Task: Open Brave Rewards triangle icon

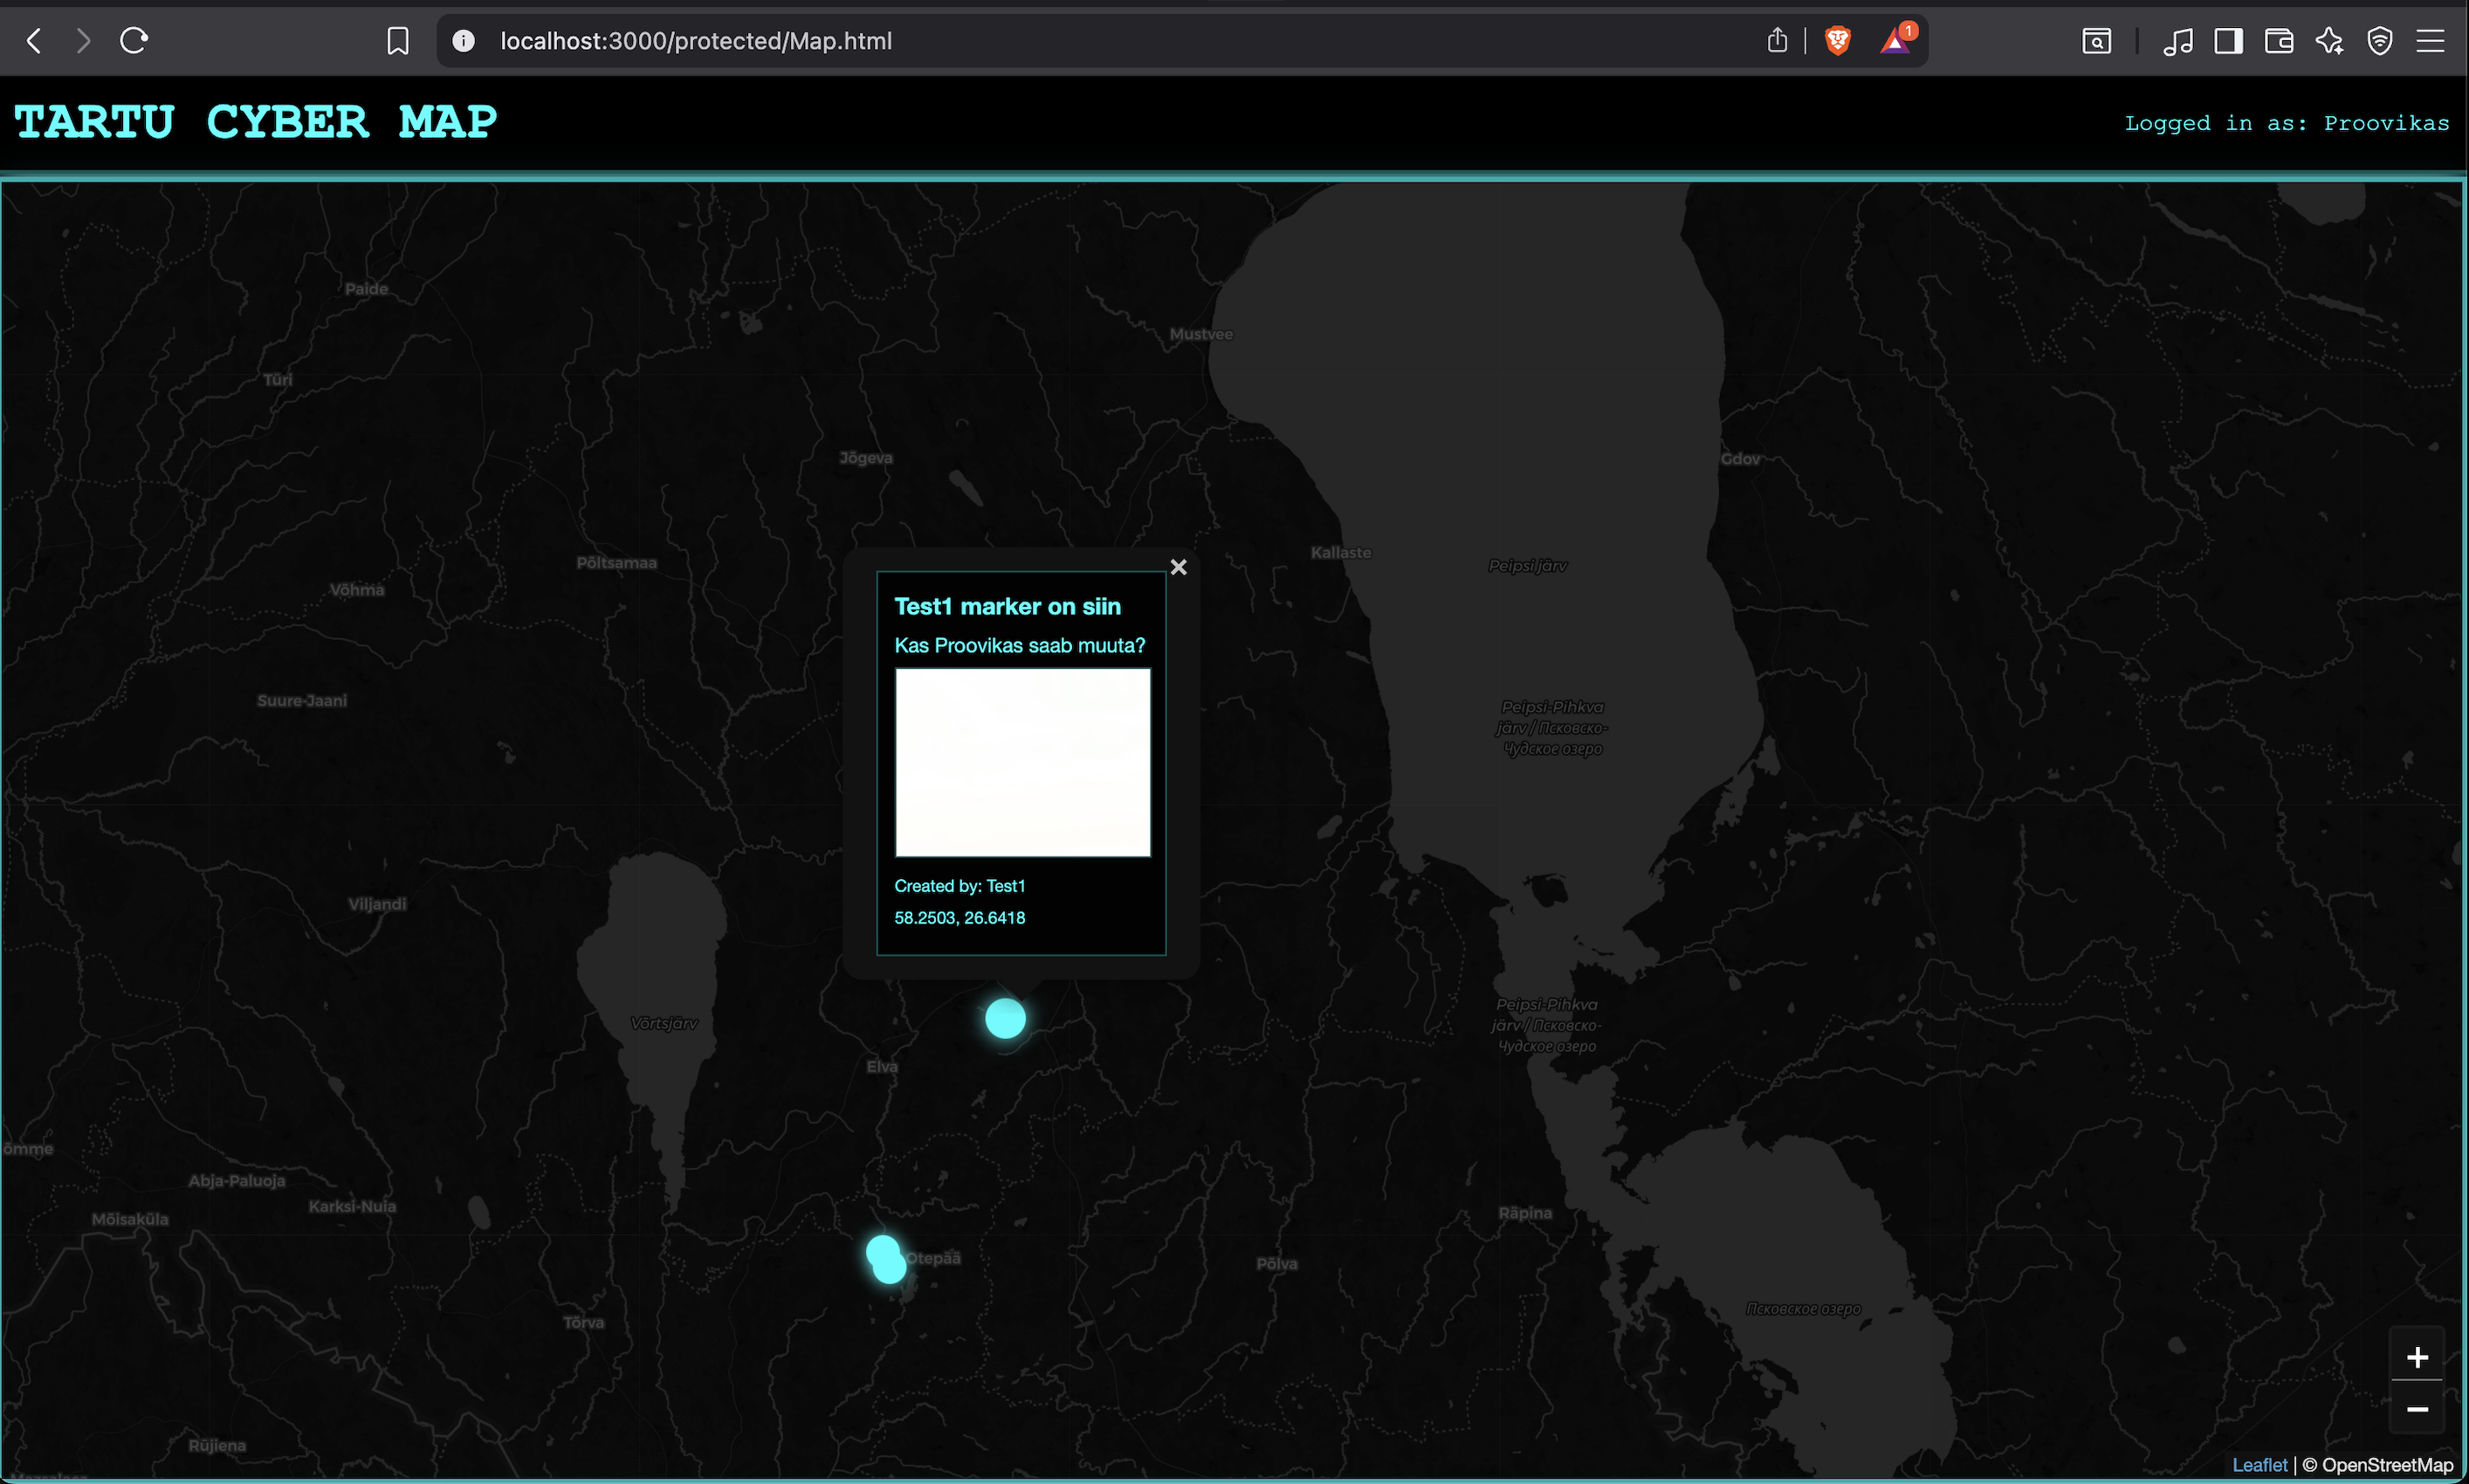Action: (x=1896, y=40)
